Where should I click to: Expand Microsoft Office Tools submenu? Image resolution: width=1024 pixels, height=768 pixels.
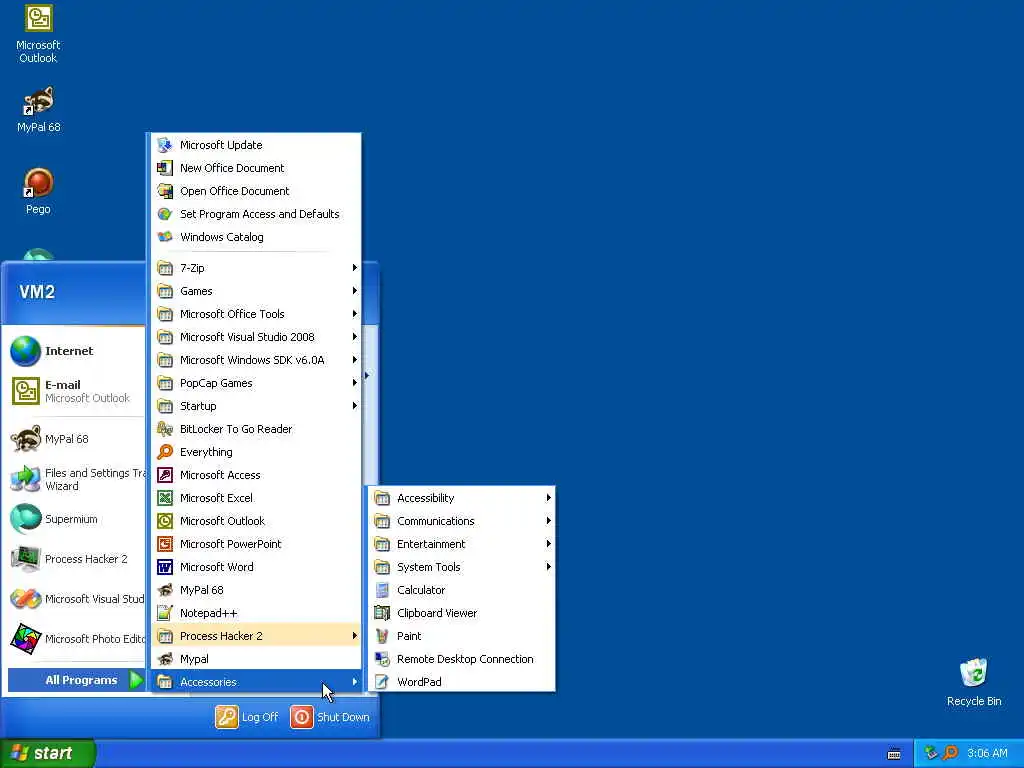pyautogui.click(x=256, y=313)
